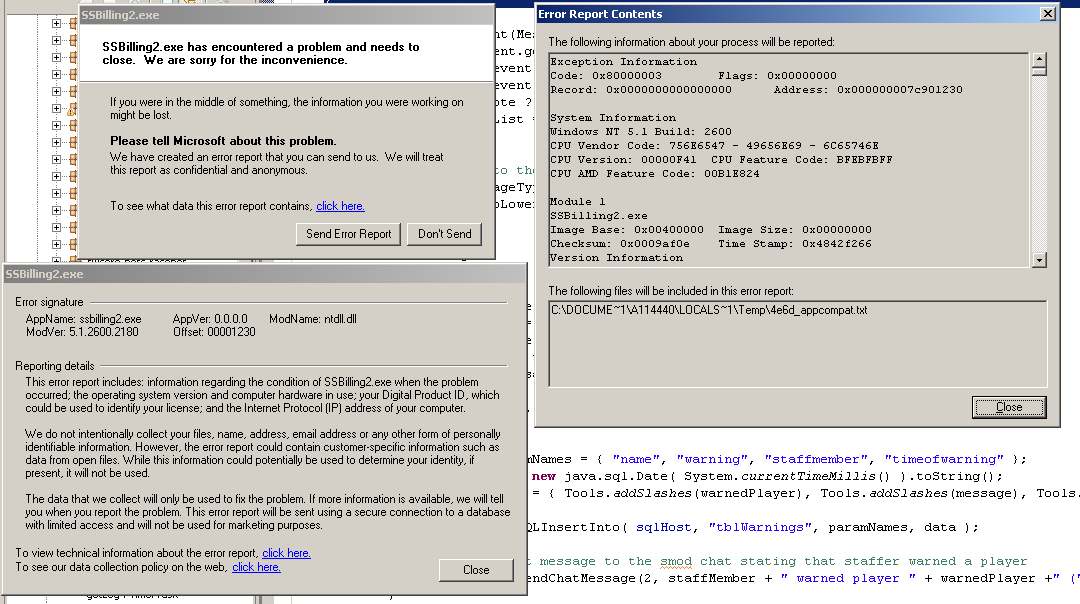Click 'SSBilling2.exe' under Module 1

(599, 216)
